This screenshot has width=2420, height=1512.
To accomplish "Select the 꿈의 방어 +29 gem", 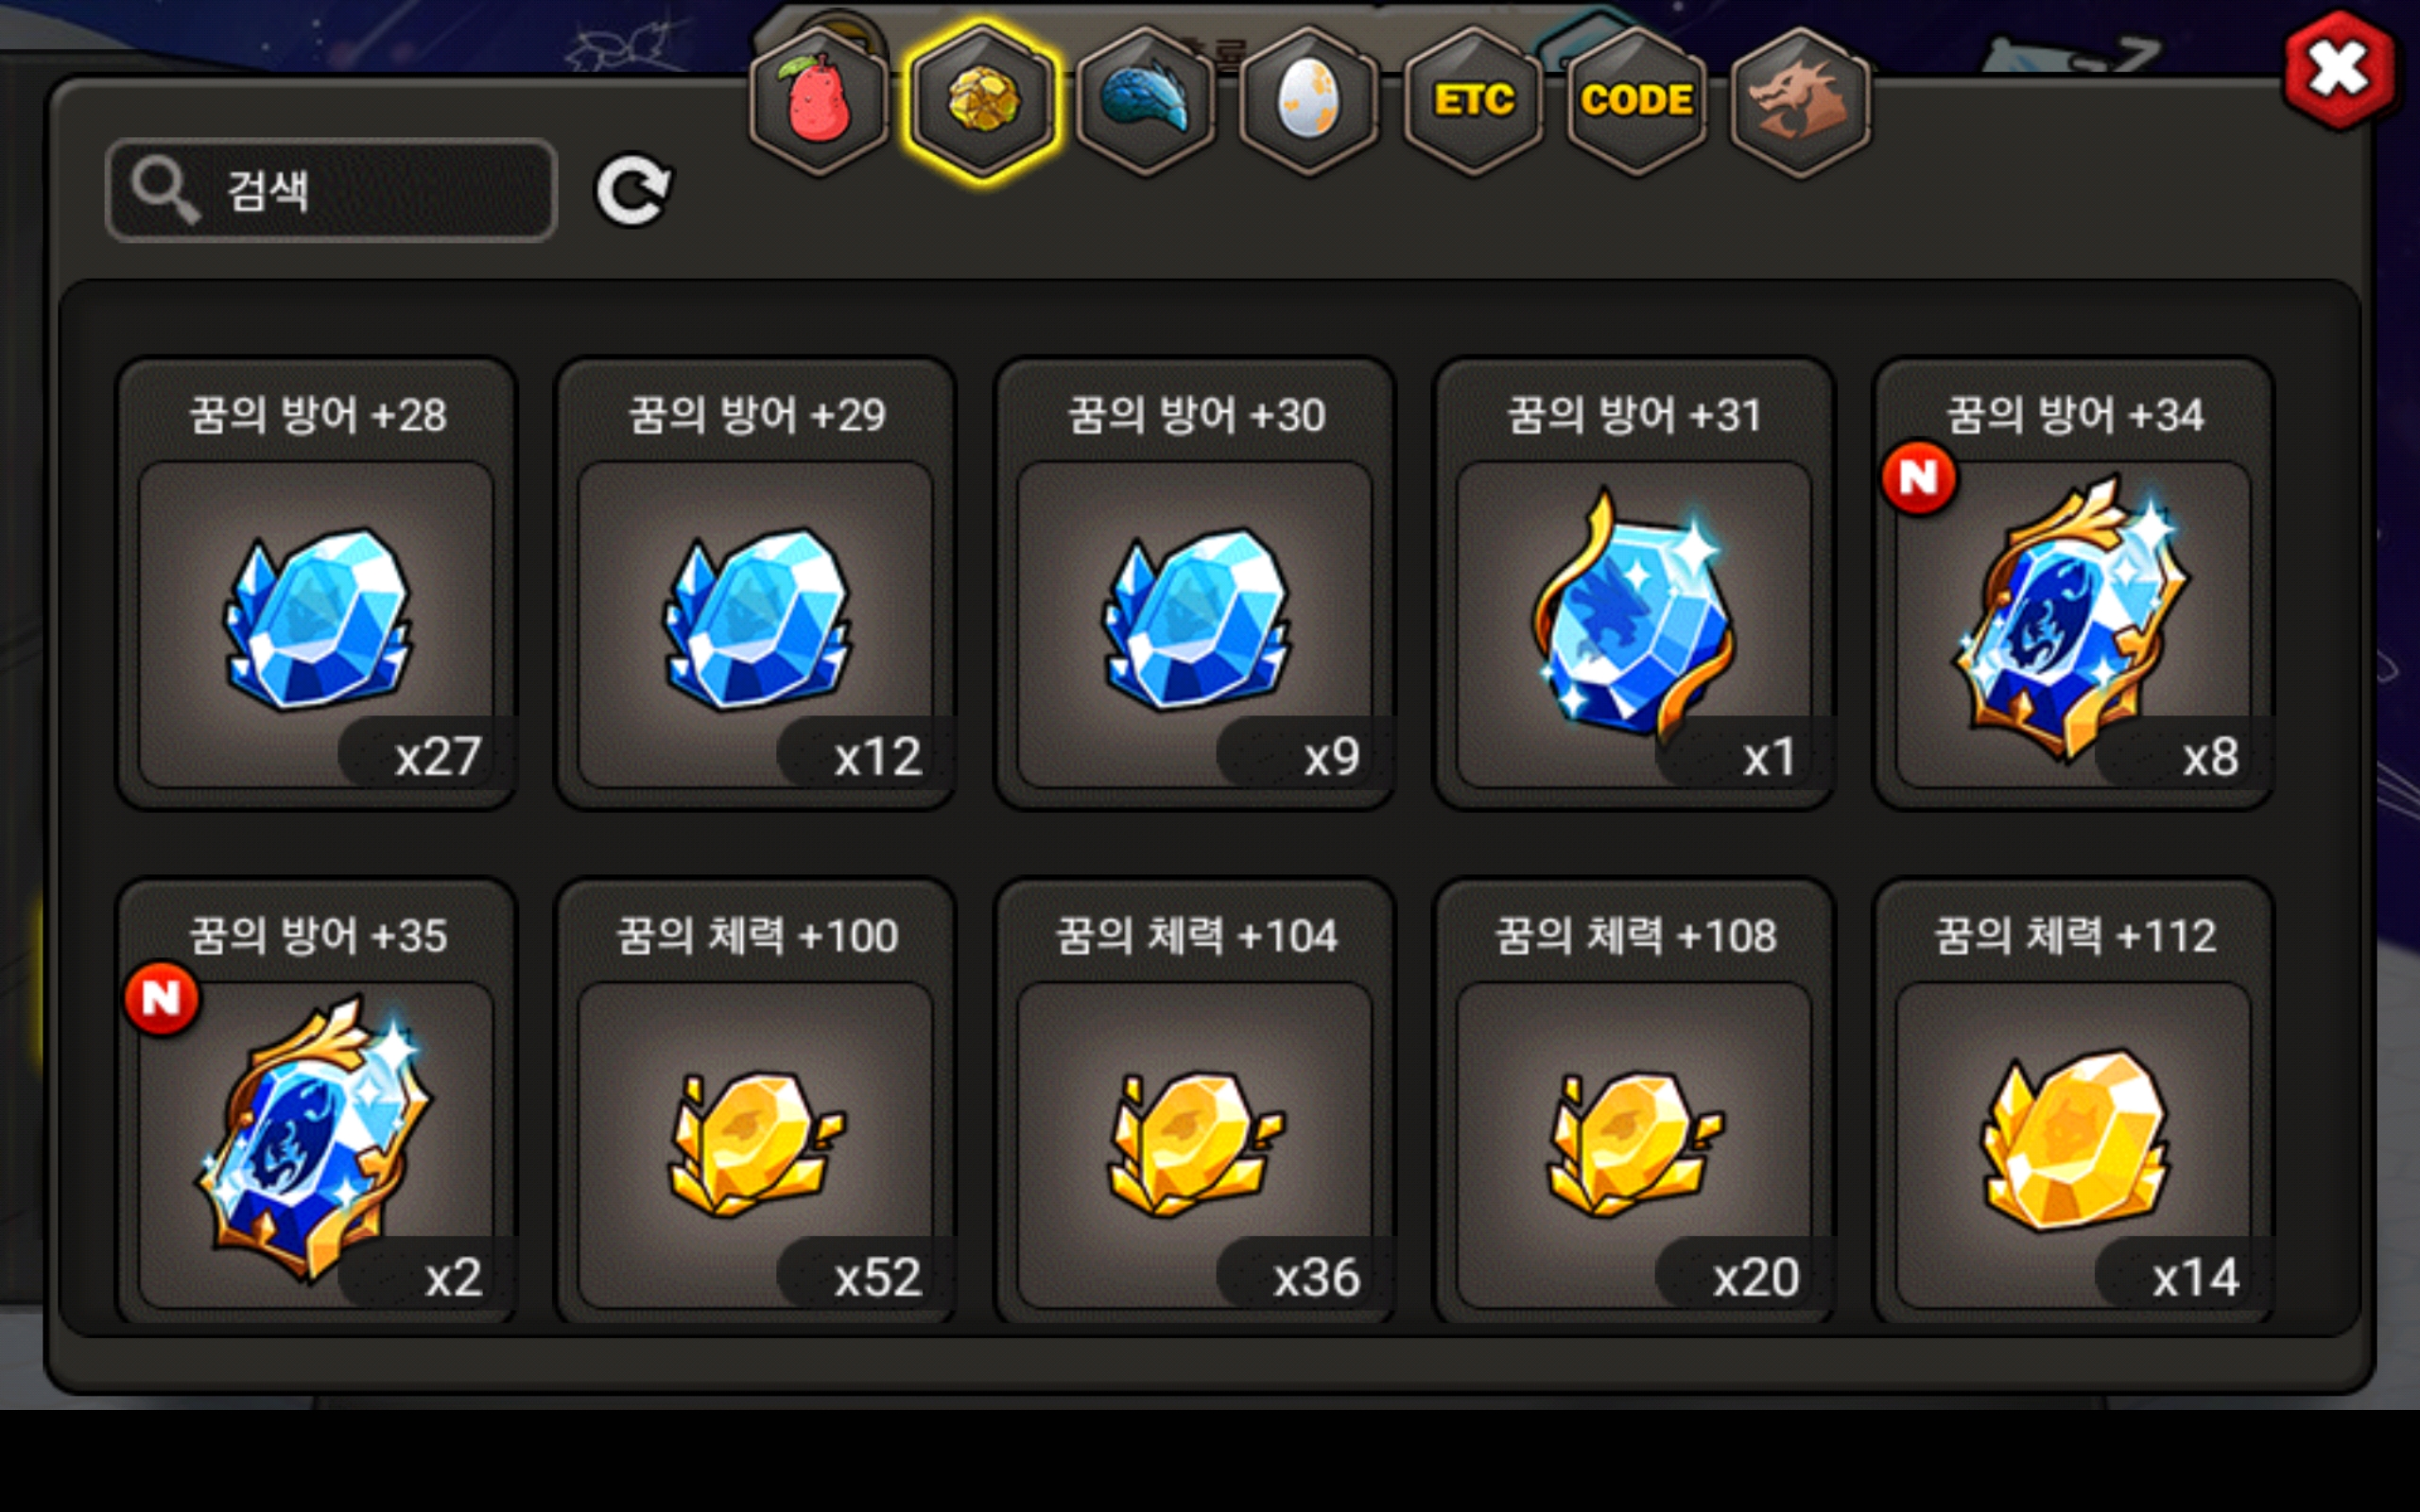I will (x=756, y=584).
